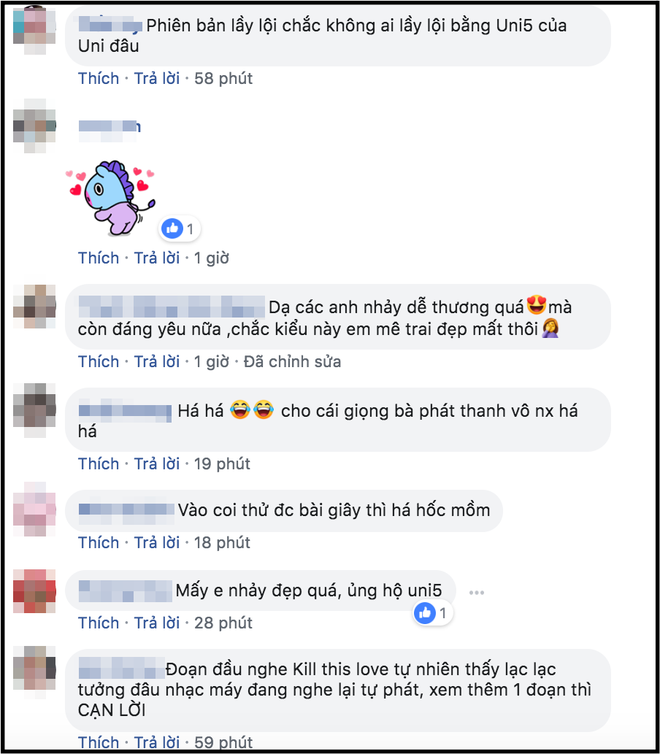This screenshot has height=754, width=660.
Task: Click Thích under the sticker comment
Action: [99, 258]
